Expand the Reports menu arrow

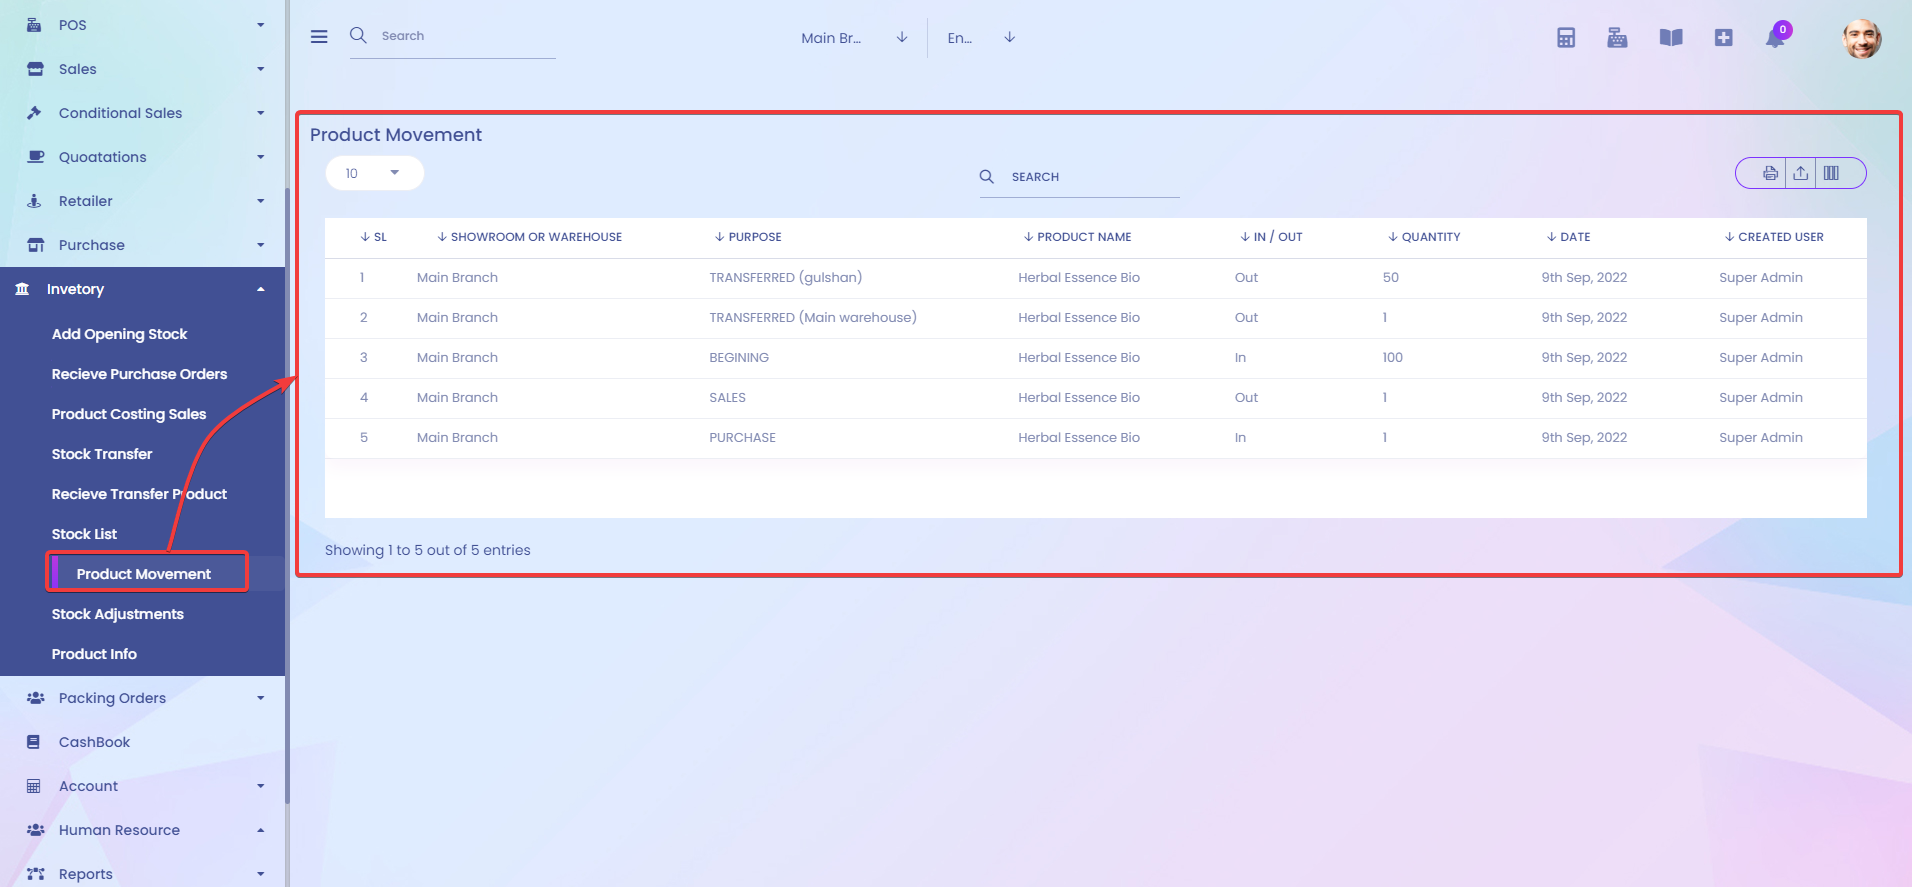coord(261,874)
